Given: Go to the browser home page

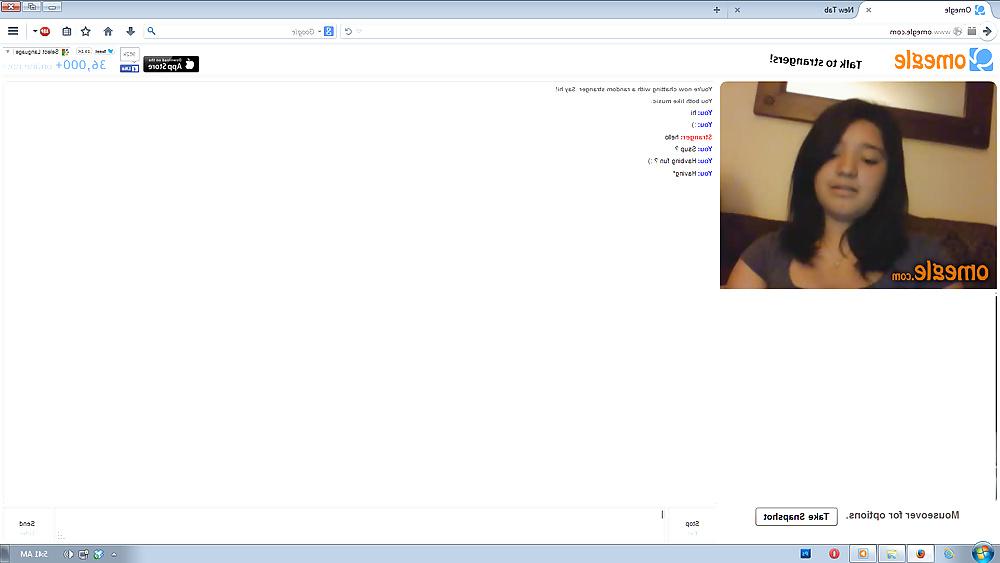Looking at the screenshot, I should (108, 31).
